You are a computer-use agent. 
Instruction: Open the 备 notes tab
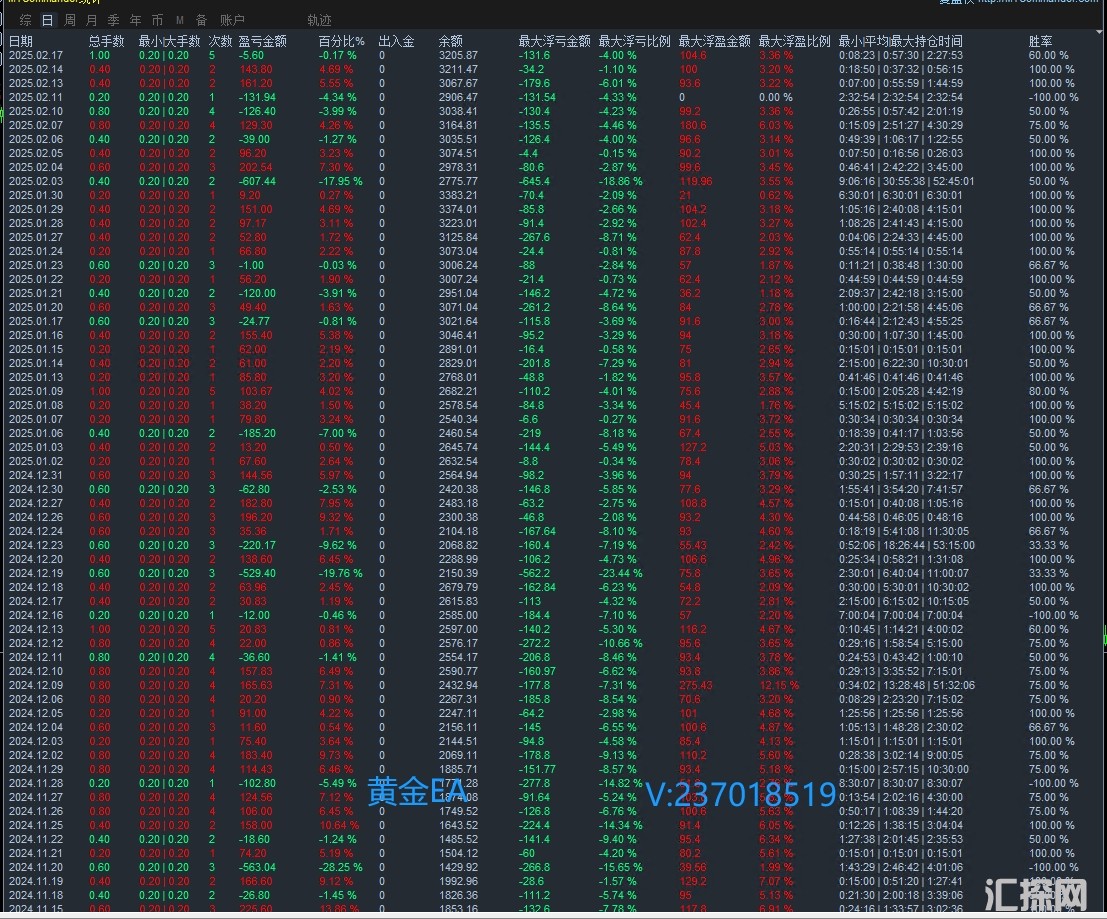(201, 20)
